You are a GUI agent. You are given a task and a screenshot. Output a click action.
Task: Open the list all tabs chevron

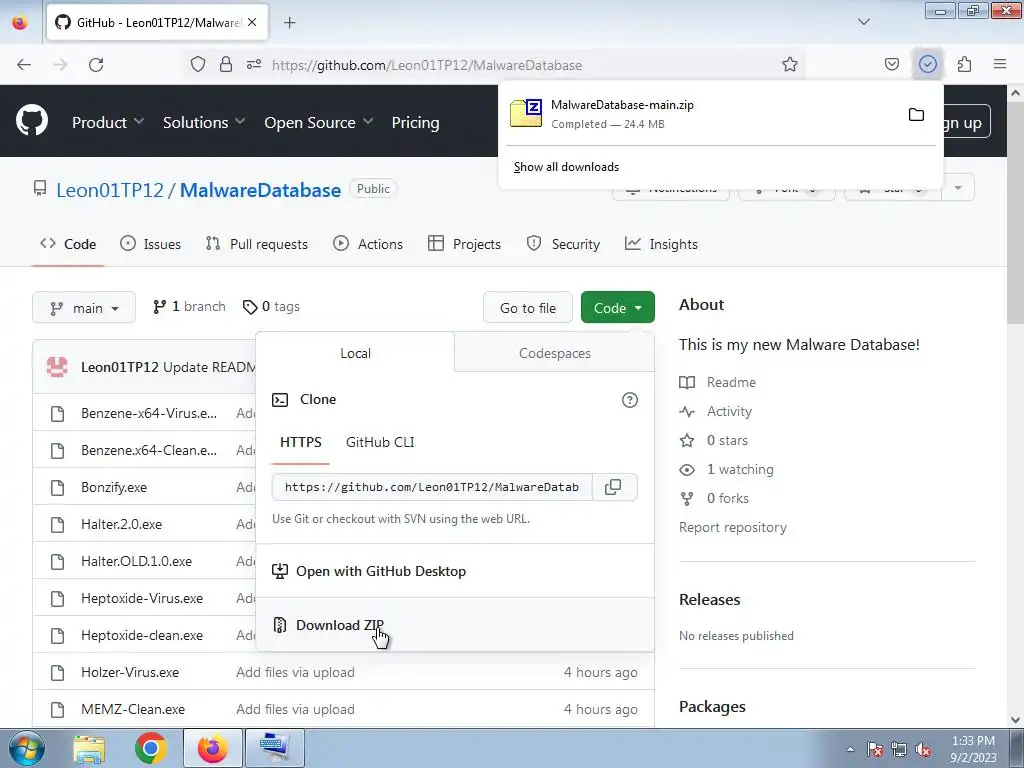point(863,22)
